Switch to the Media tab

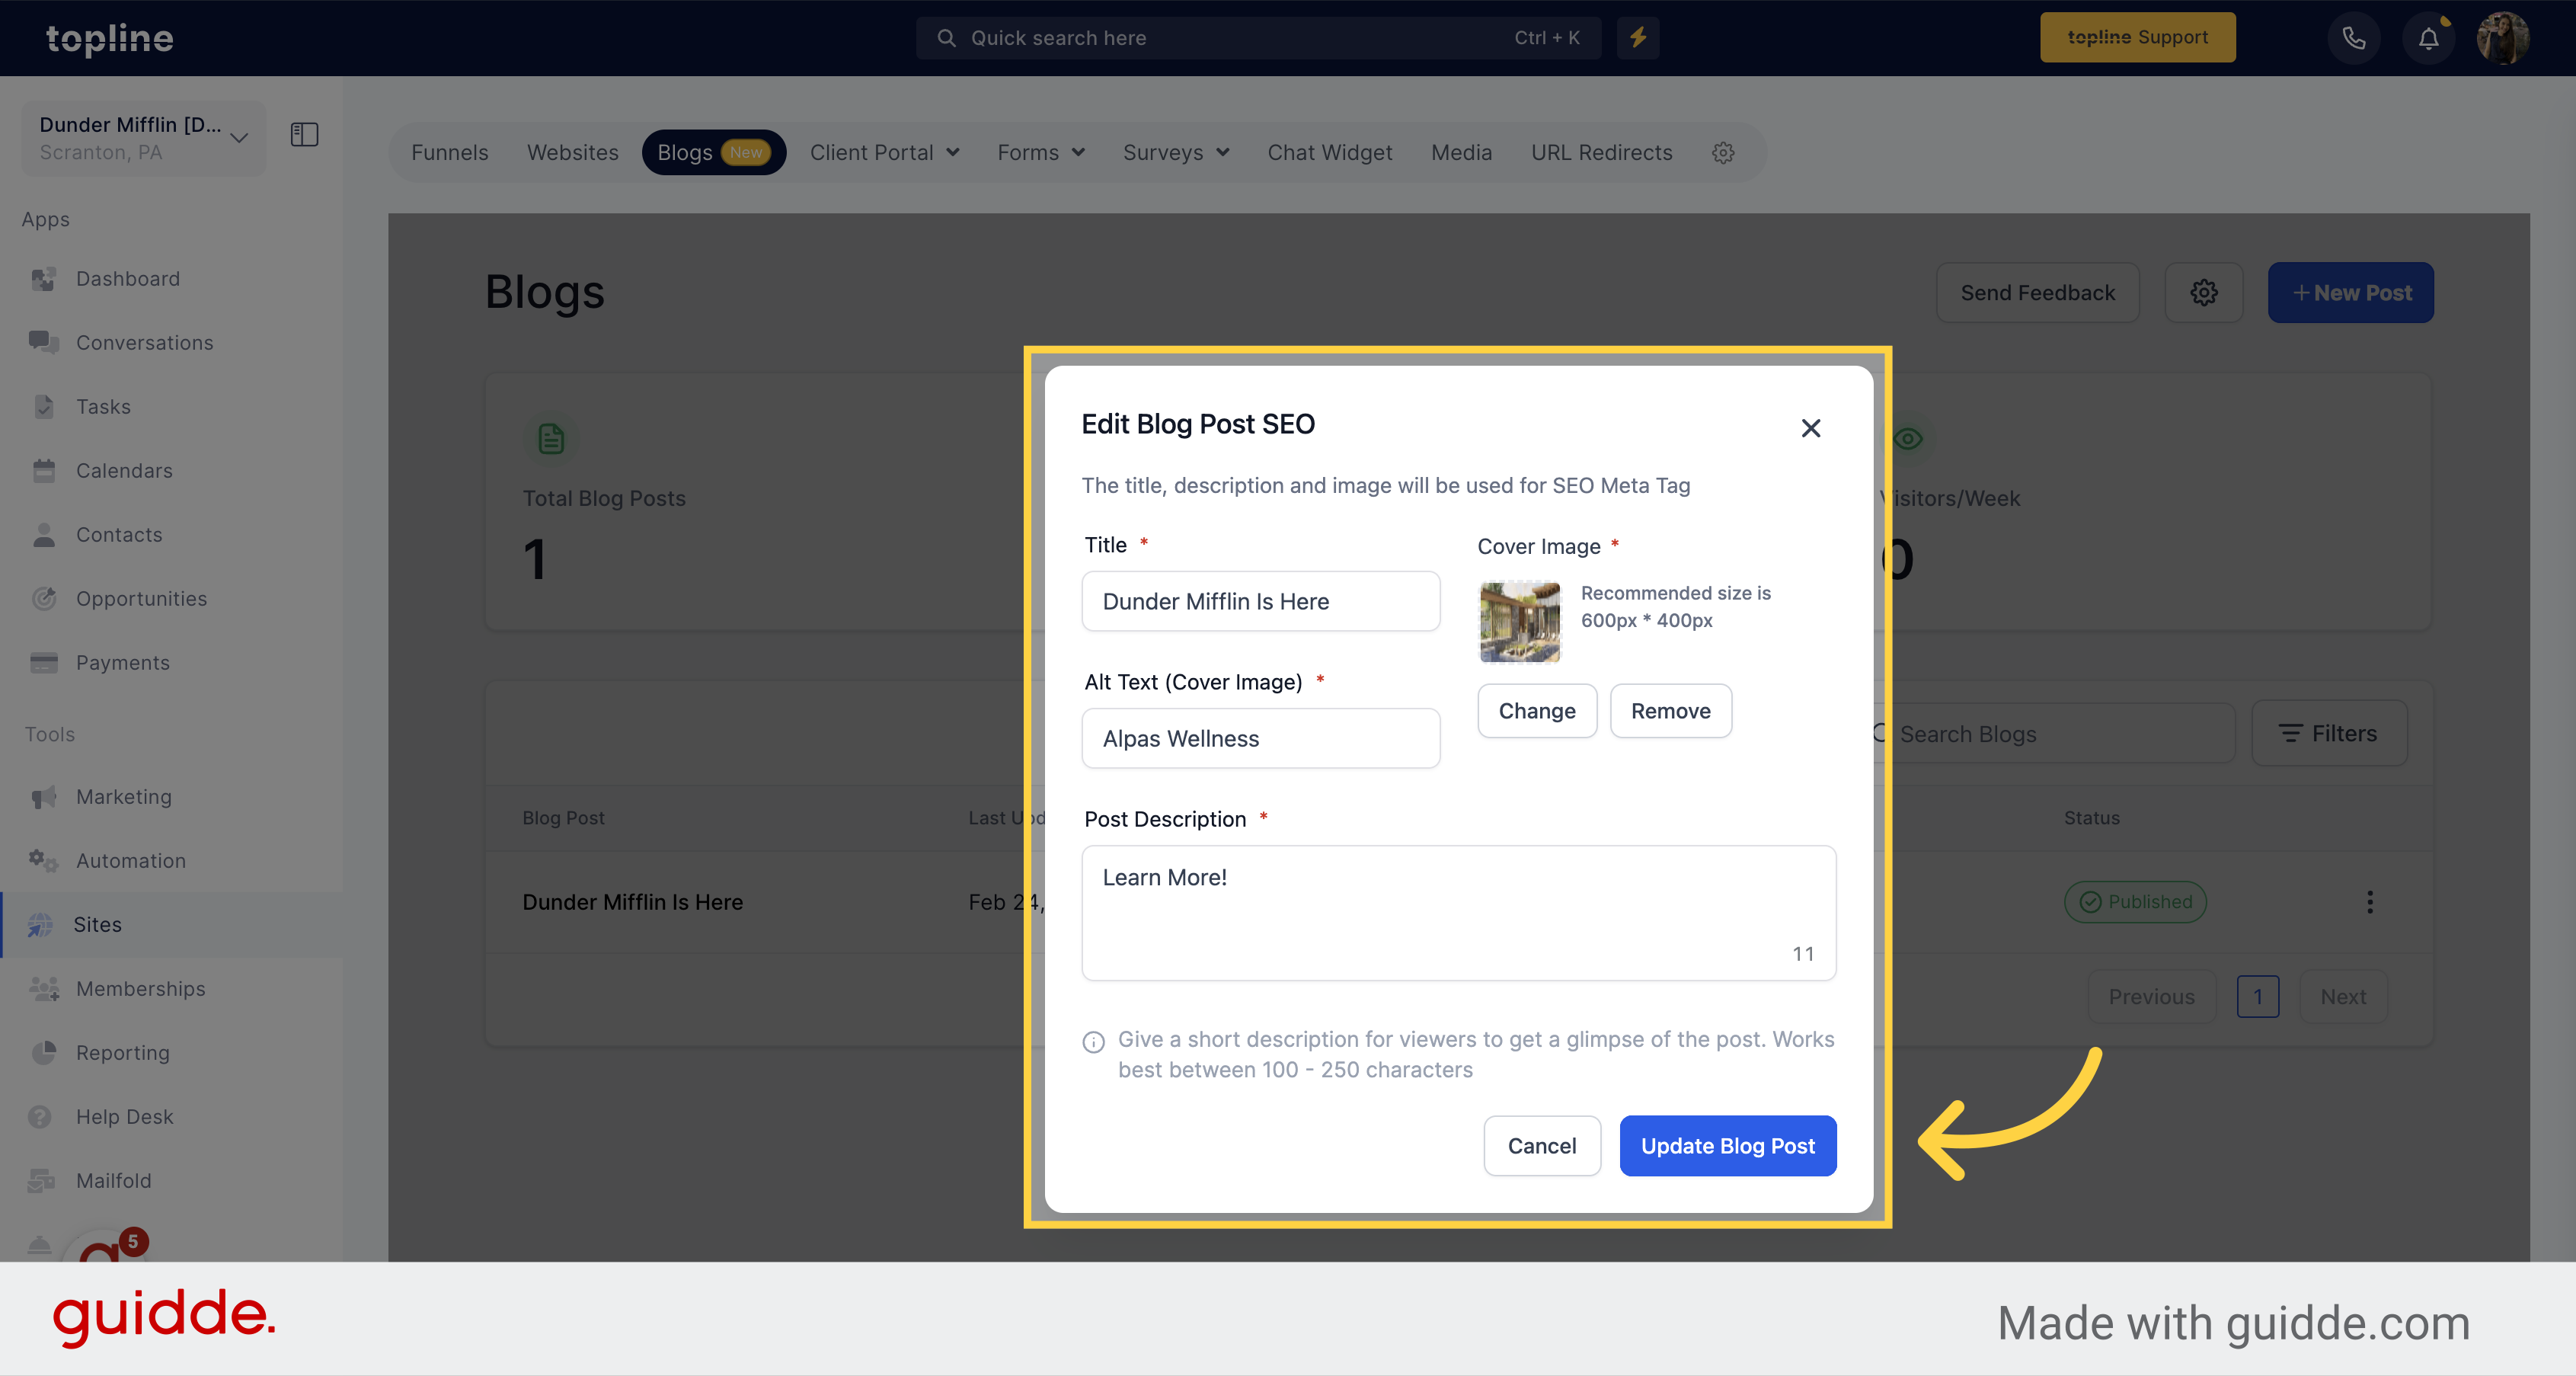pos(1461,153)
